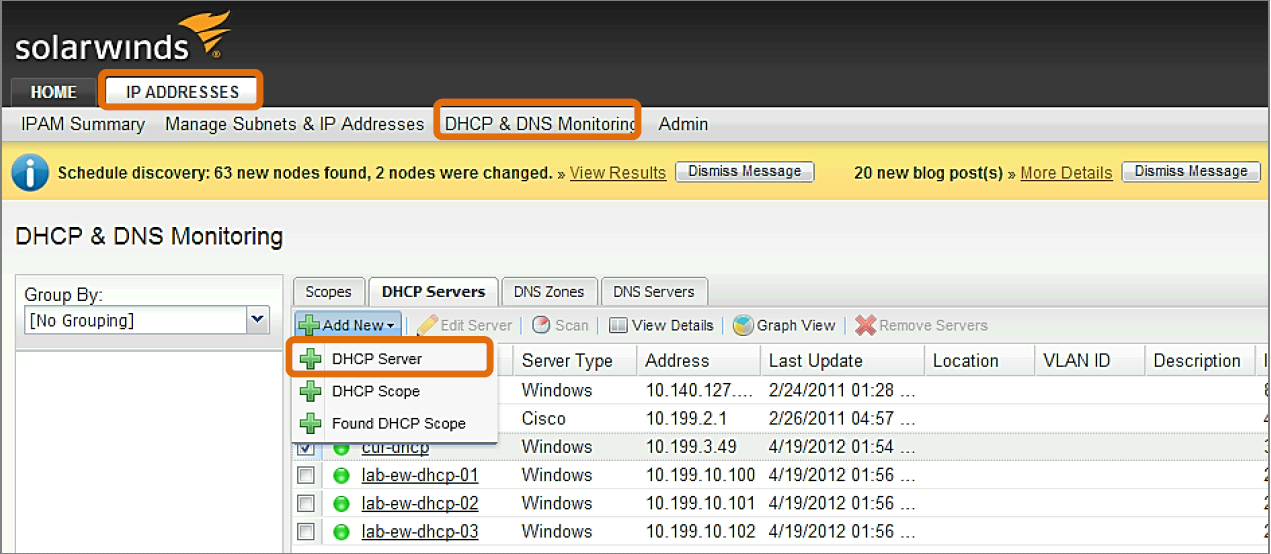This screenshot has width=1271, height=554.
Task: Click the address cell 10.199.10.102
Action: [x=700, y=531]
